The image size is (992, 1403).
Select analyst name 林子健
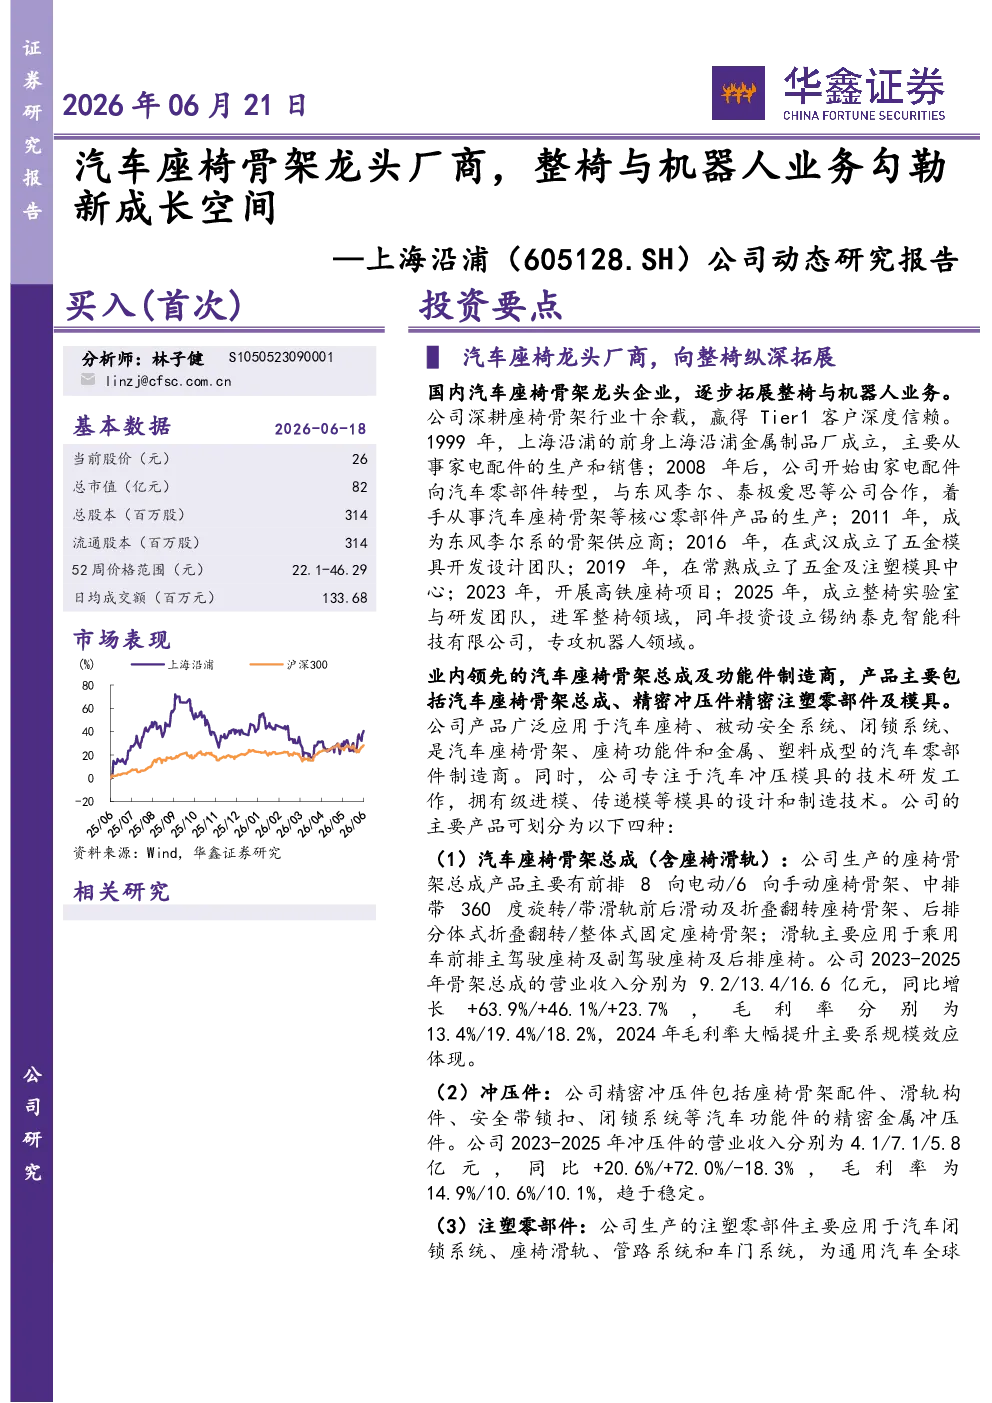click(x=178, y=358)
